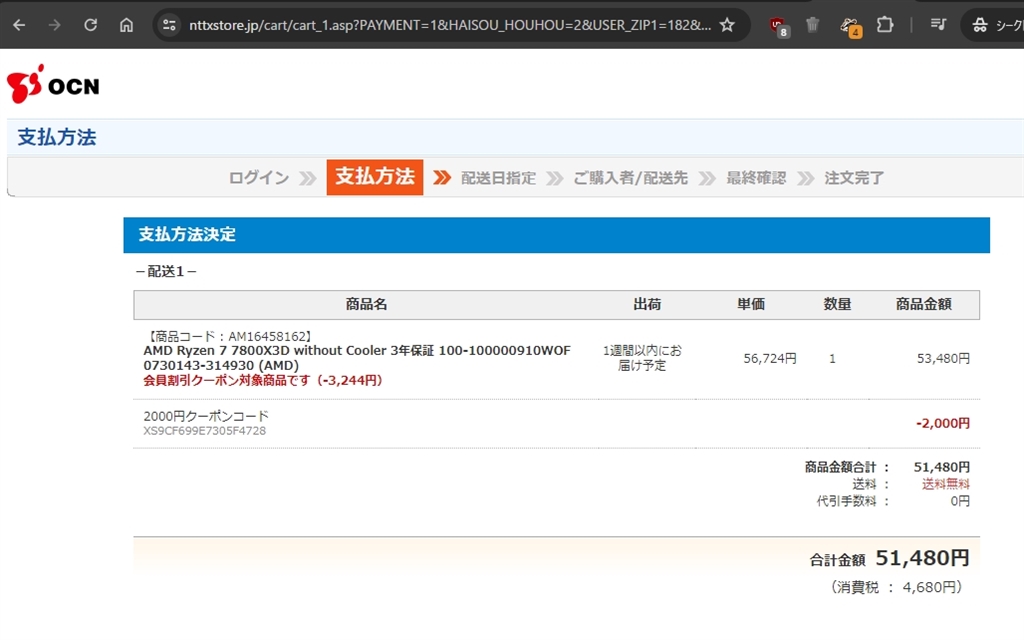Screen dimensions: 1024x640
Task: Select the ご購入者/配送先 step
Action: point(630,178)
